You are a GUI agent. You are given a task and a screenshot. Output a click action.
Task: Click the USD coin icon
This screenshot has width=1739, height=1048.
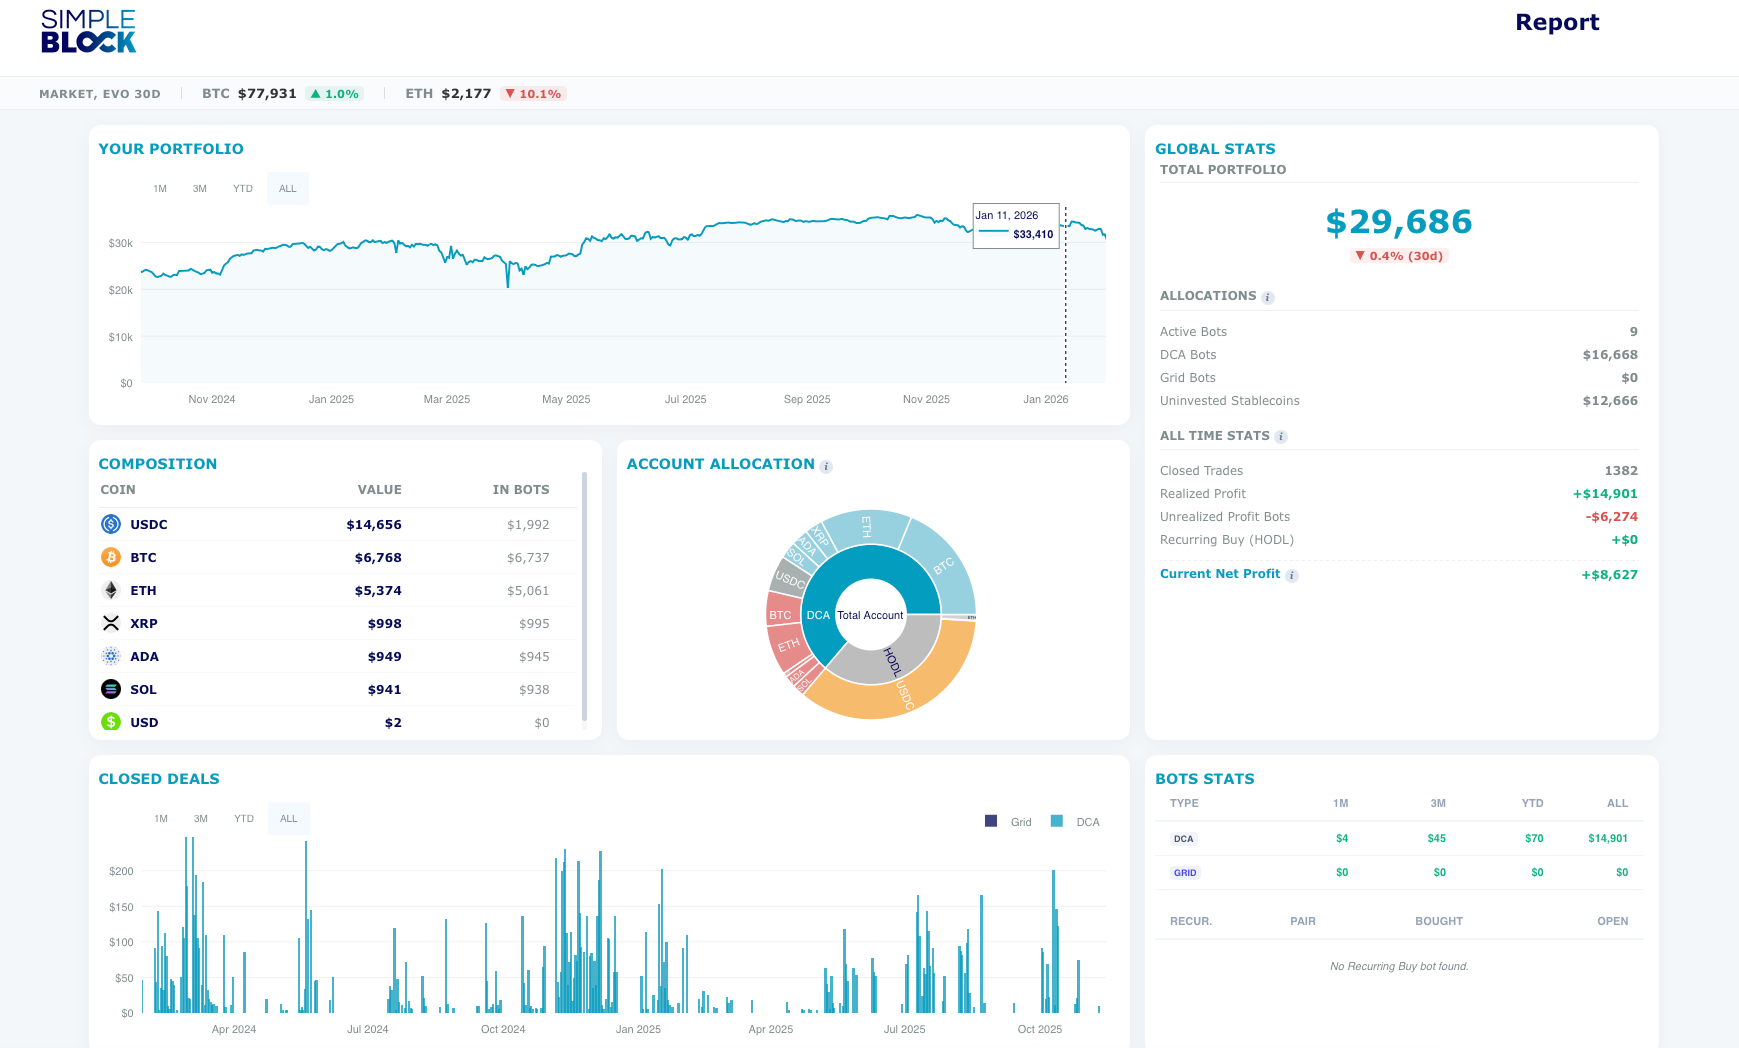[x=111, y=722]
